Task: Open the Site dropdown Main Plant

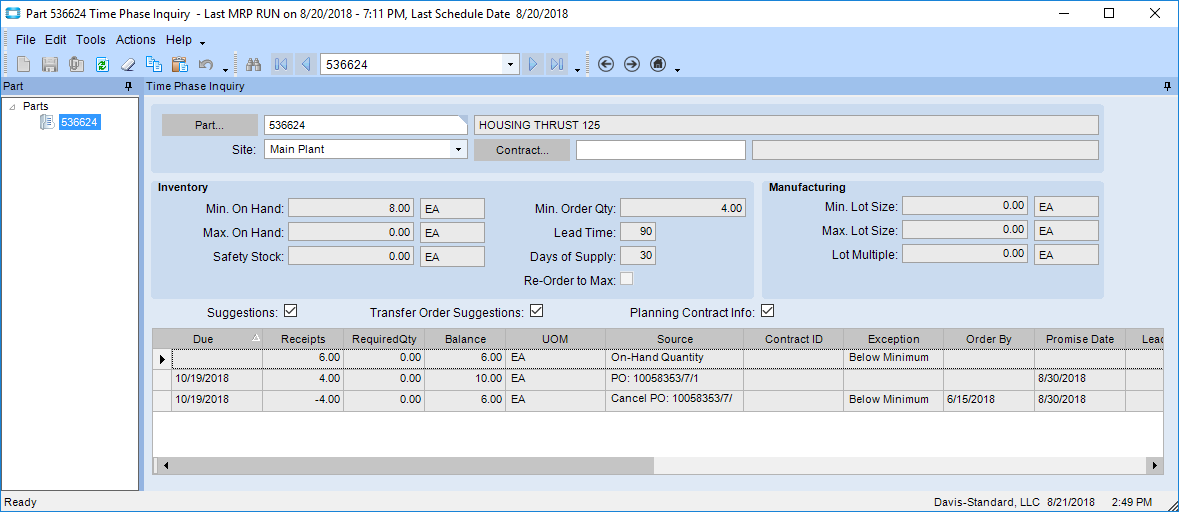Action: 459,150
